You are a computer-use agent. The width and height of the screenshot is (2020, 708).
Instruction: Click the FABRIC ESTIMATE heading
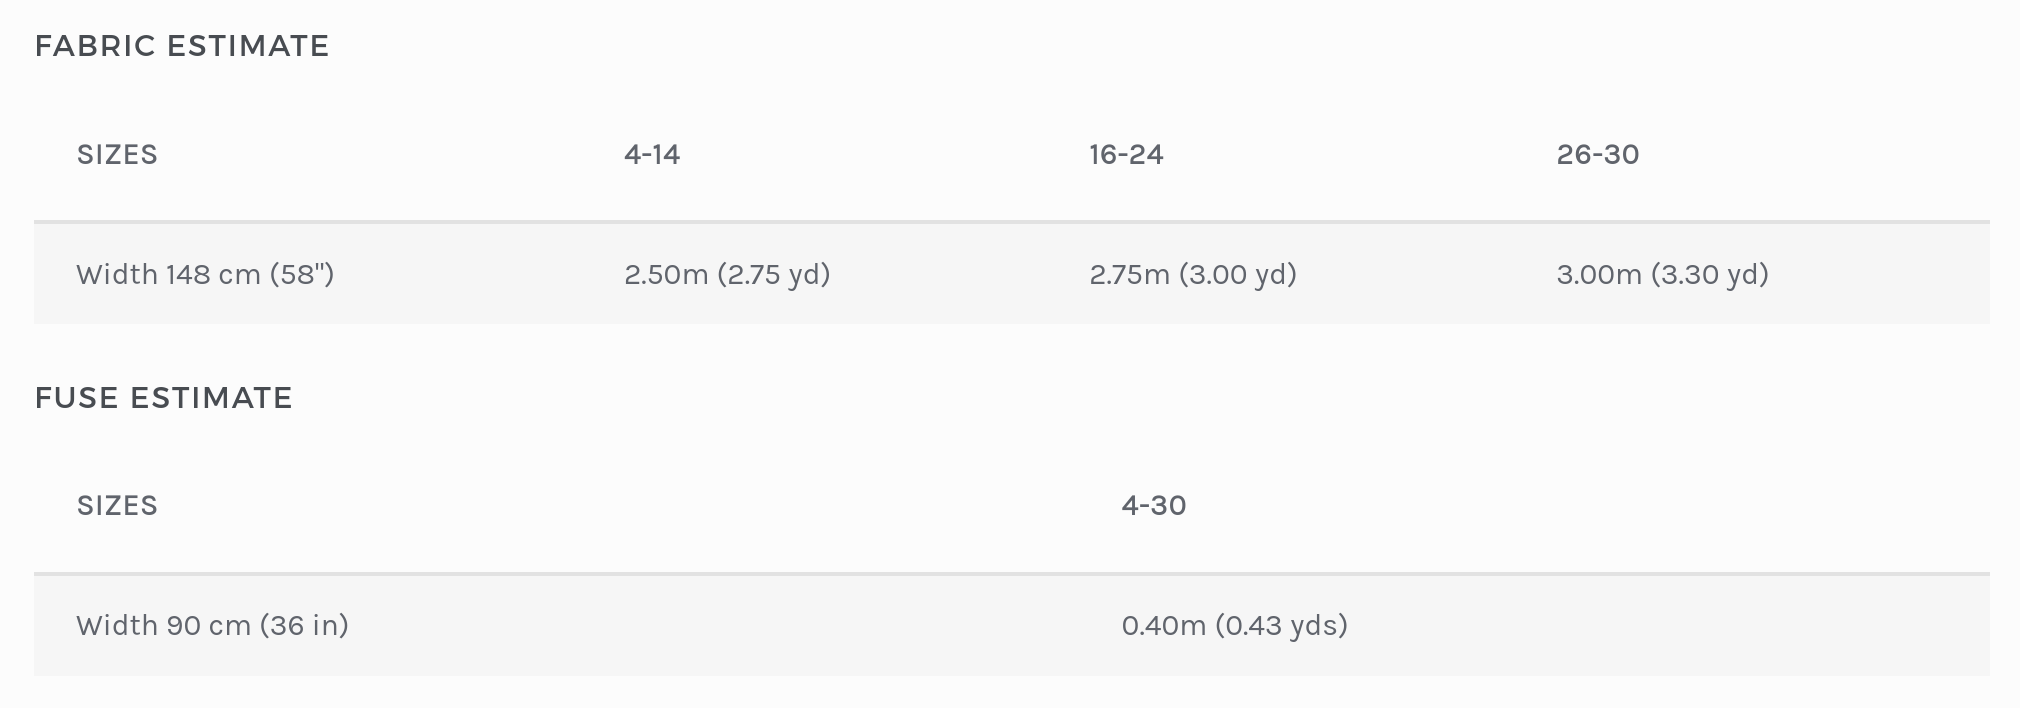pyautogui.click(x=182, y=46)
